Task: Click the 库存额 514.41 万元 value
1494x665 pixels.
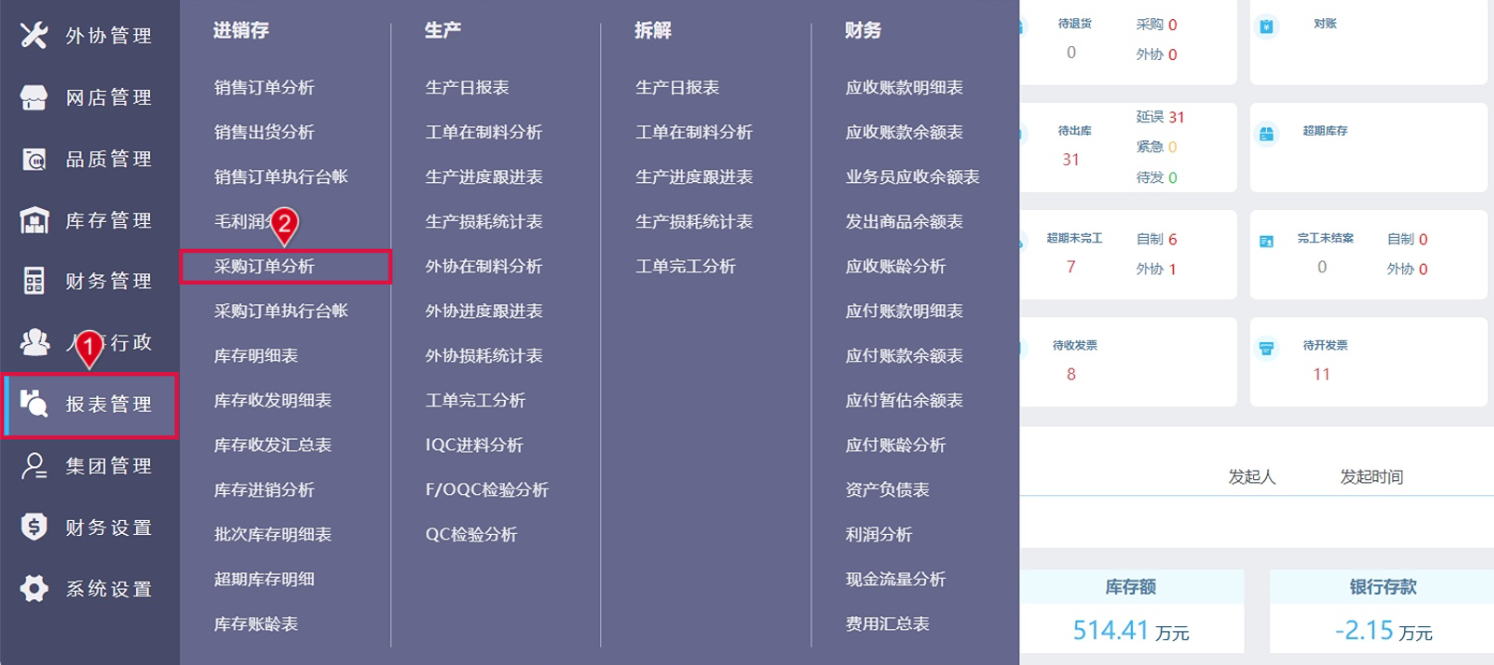Action: pos(1131,630)
